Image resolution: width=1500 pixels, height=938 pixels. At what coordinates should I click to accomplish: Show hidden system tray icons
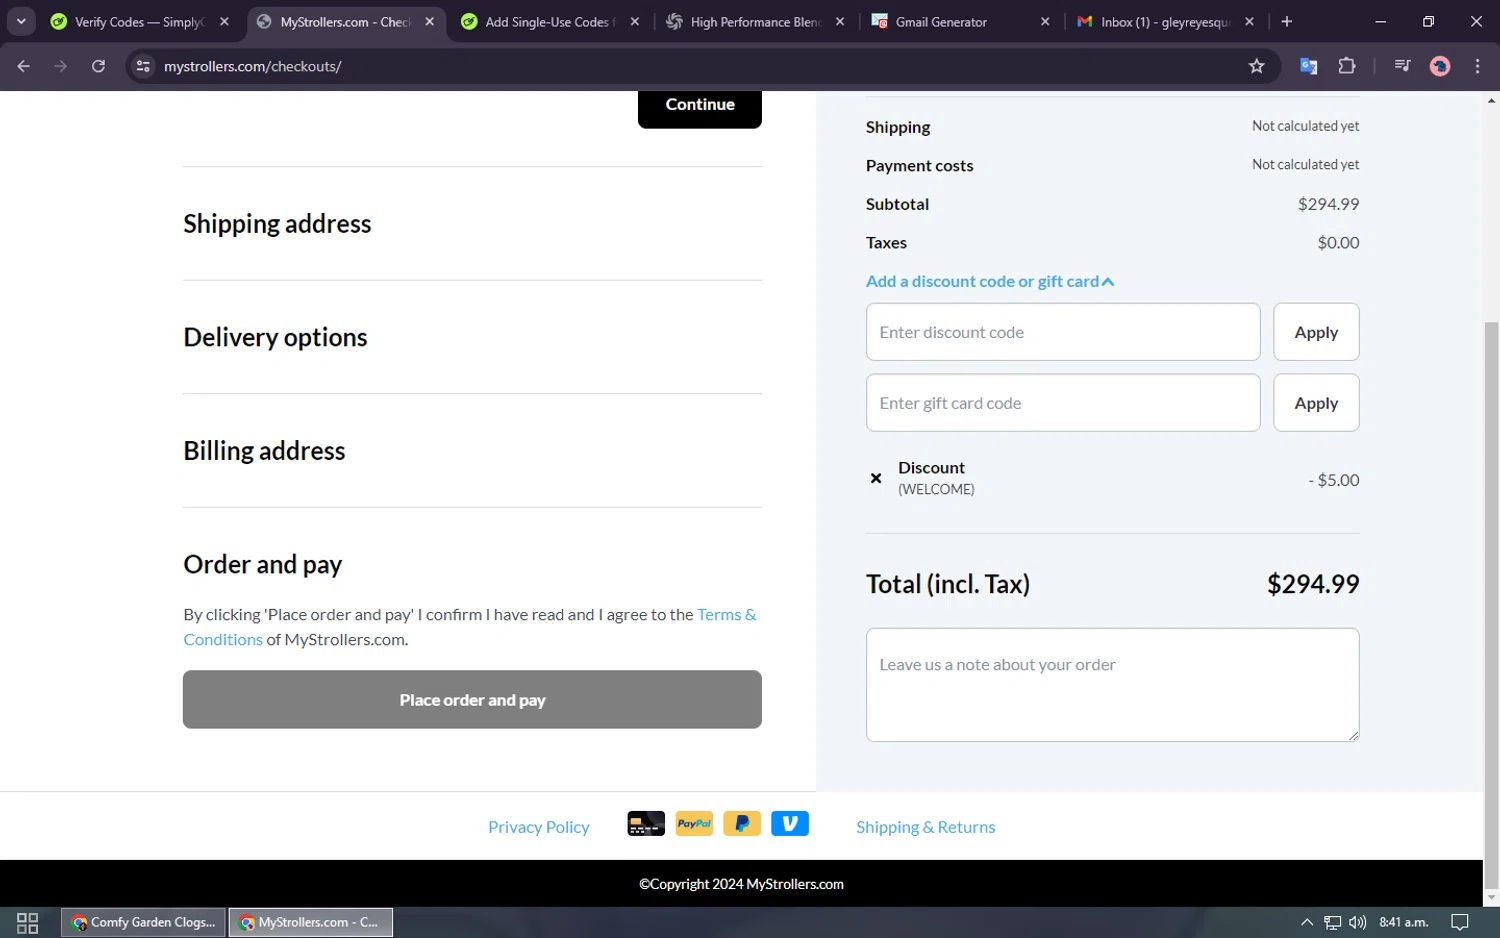tap(1307, 922)
